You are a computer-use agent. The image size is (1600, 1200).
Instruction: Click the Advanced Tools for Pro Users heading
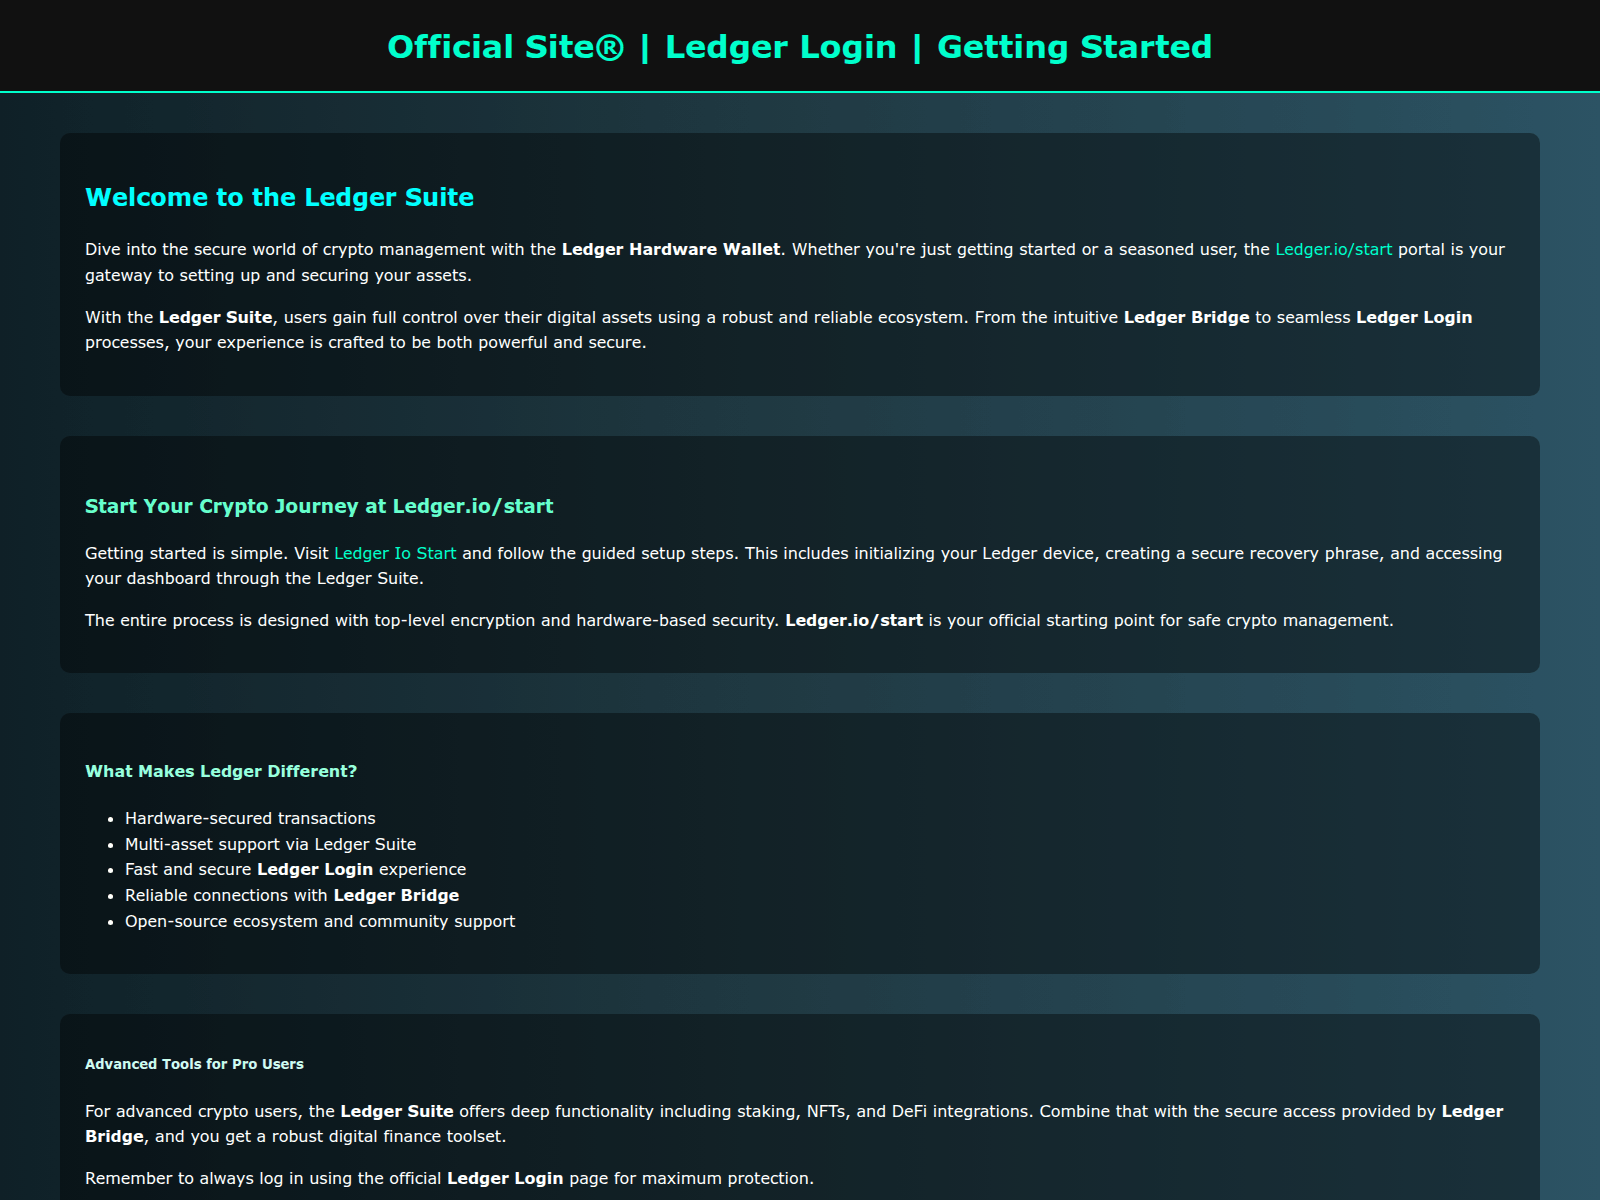pos(194,1064)
